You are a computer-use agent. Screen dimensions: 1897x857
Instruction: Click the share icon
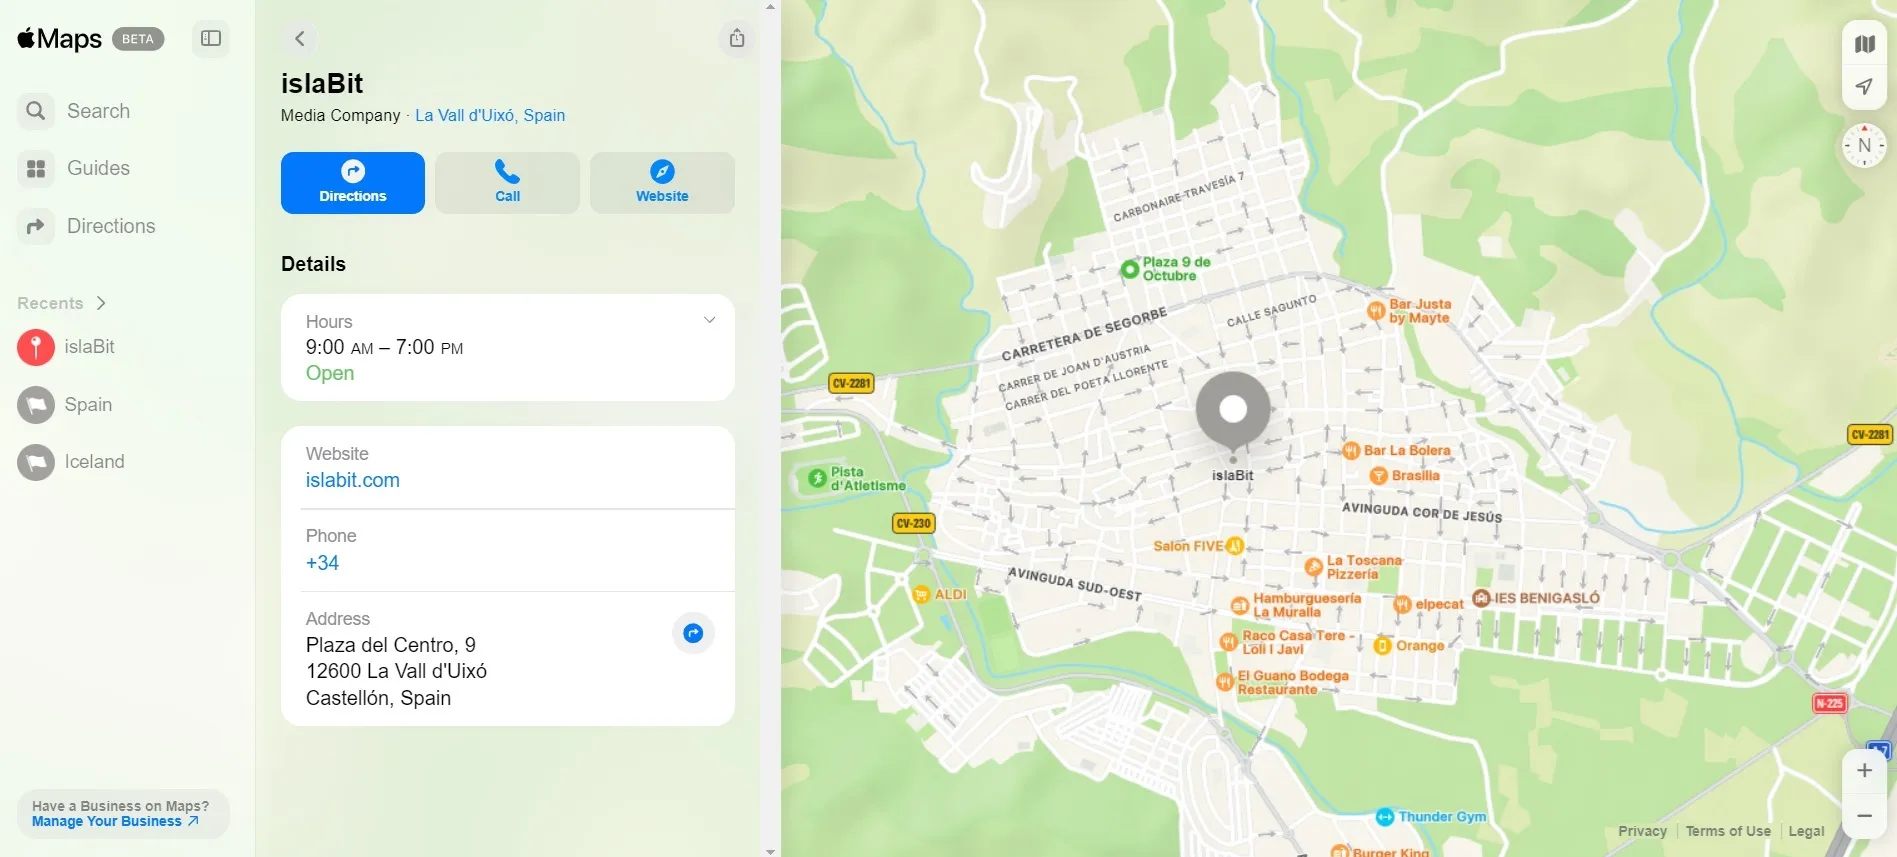(736, 39)
